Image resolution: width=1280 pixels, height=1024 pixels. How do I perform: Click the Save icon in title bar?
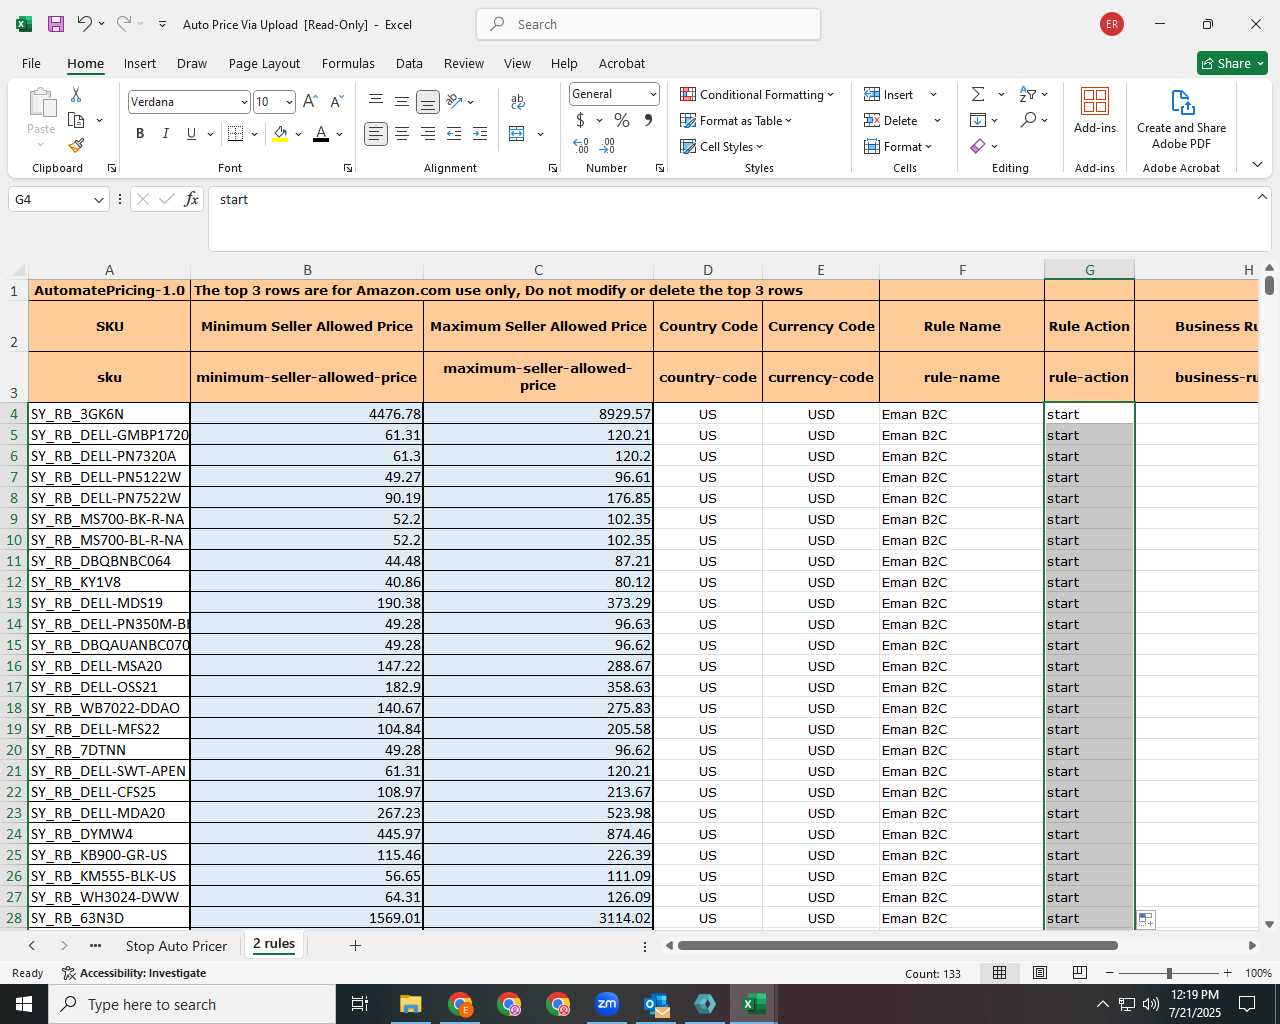point(56,24)
